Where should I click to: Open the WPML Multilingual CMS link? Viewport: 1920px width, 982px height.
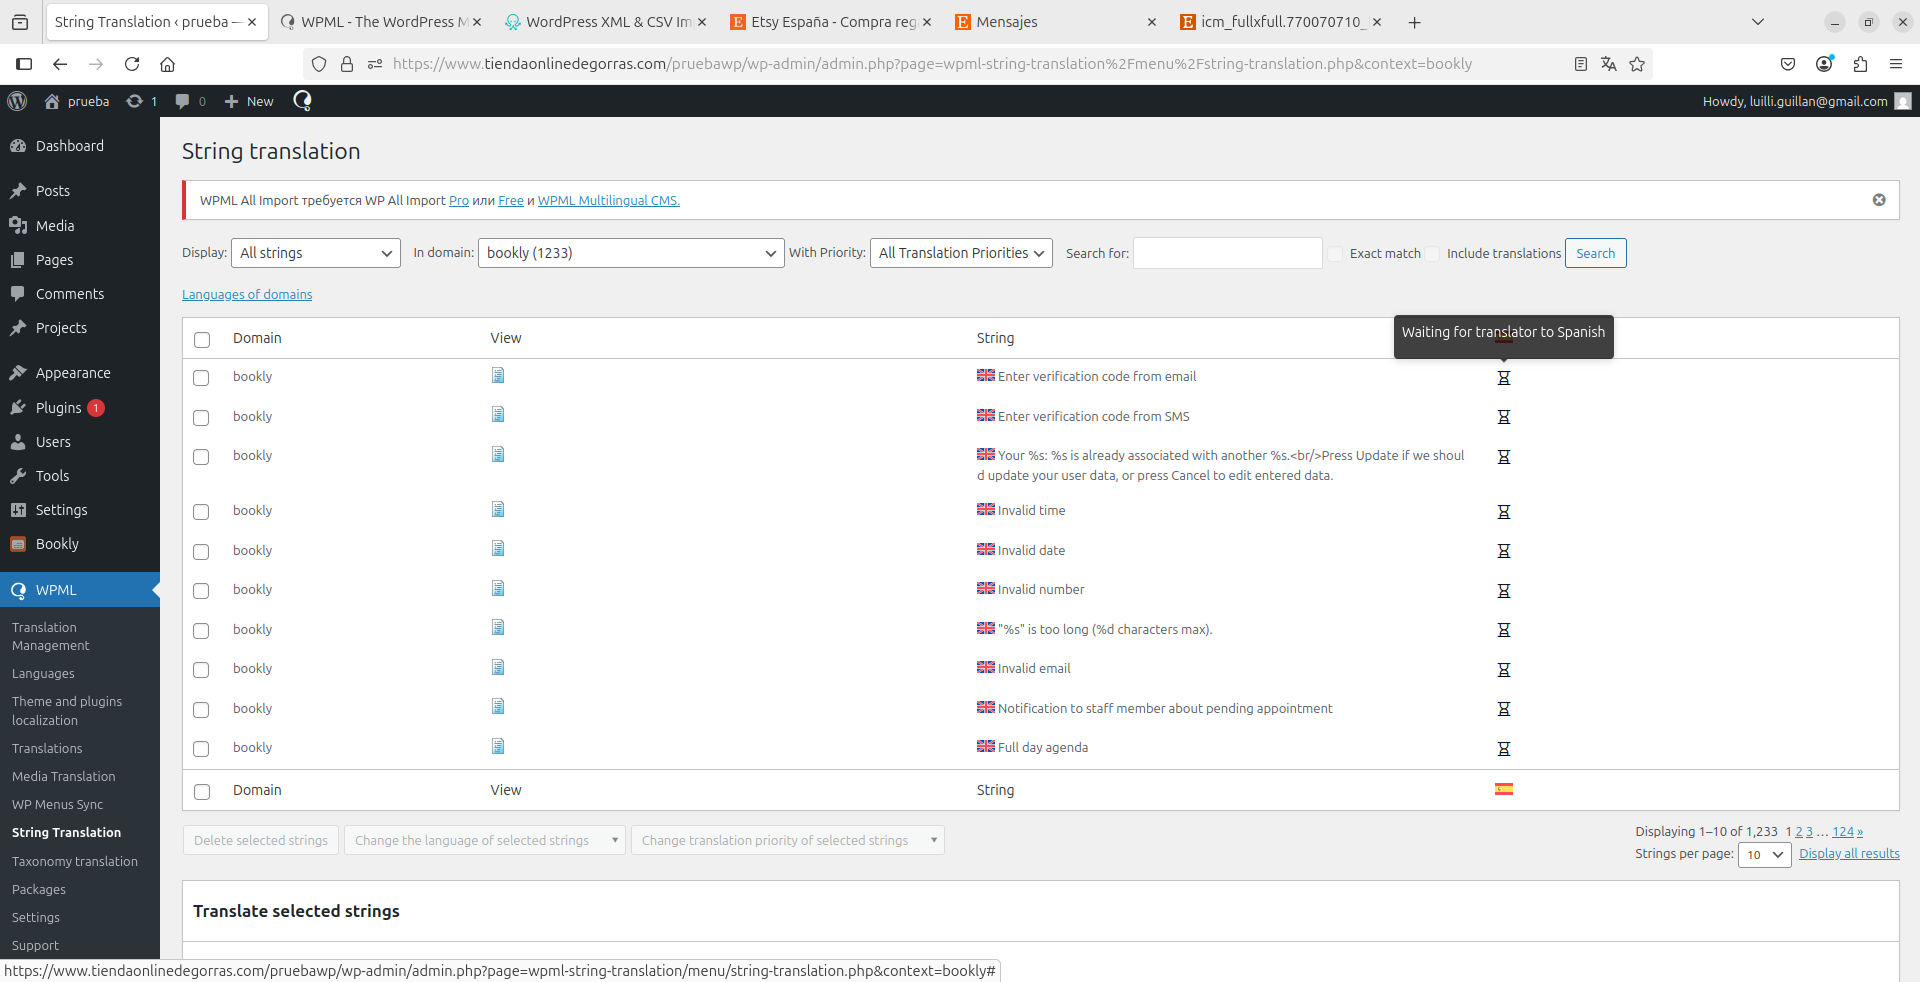[x=608, y=201]
